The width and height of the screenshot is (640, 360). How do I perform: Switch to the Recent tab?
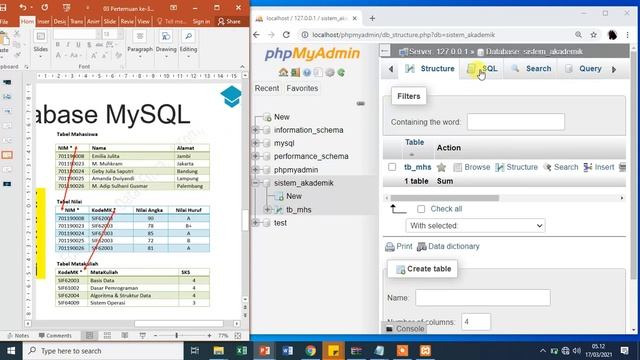267,88
